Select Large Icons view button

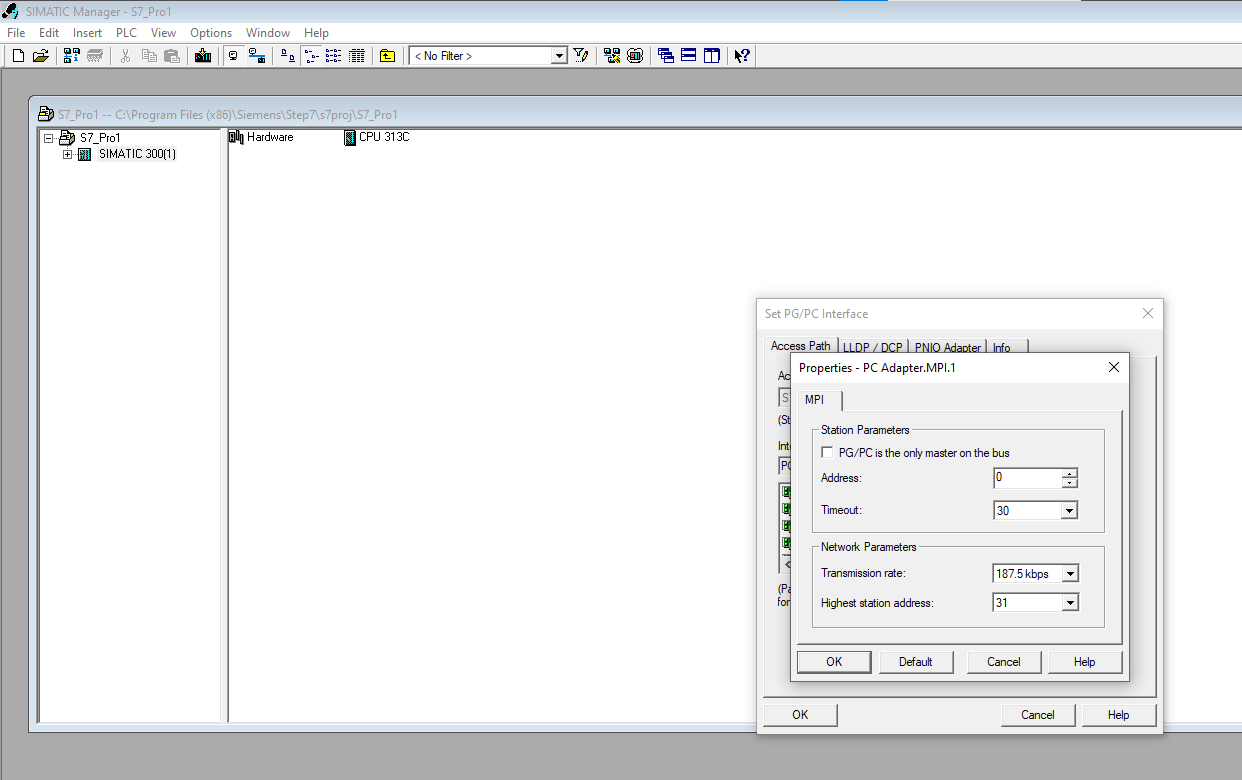click(287, 56)
